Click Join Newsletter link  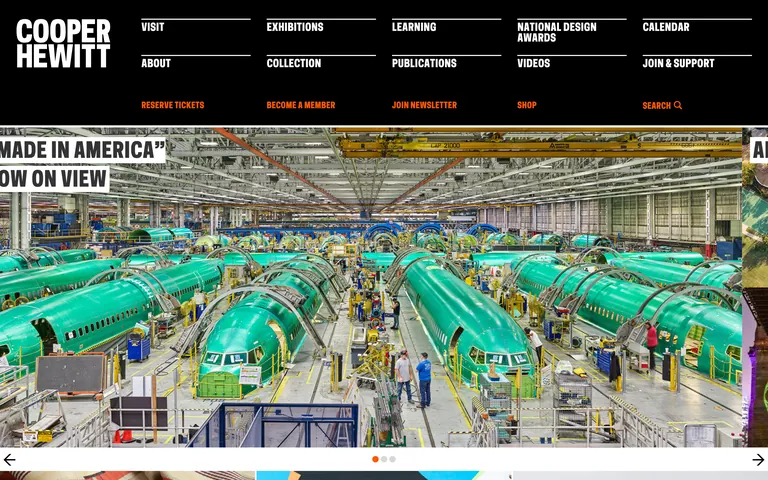click(424, 105)
